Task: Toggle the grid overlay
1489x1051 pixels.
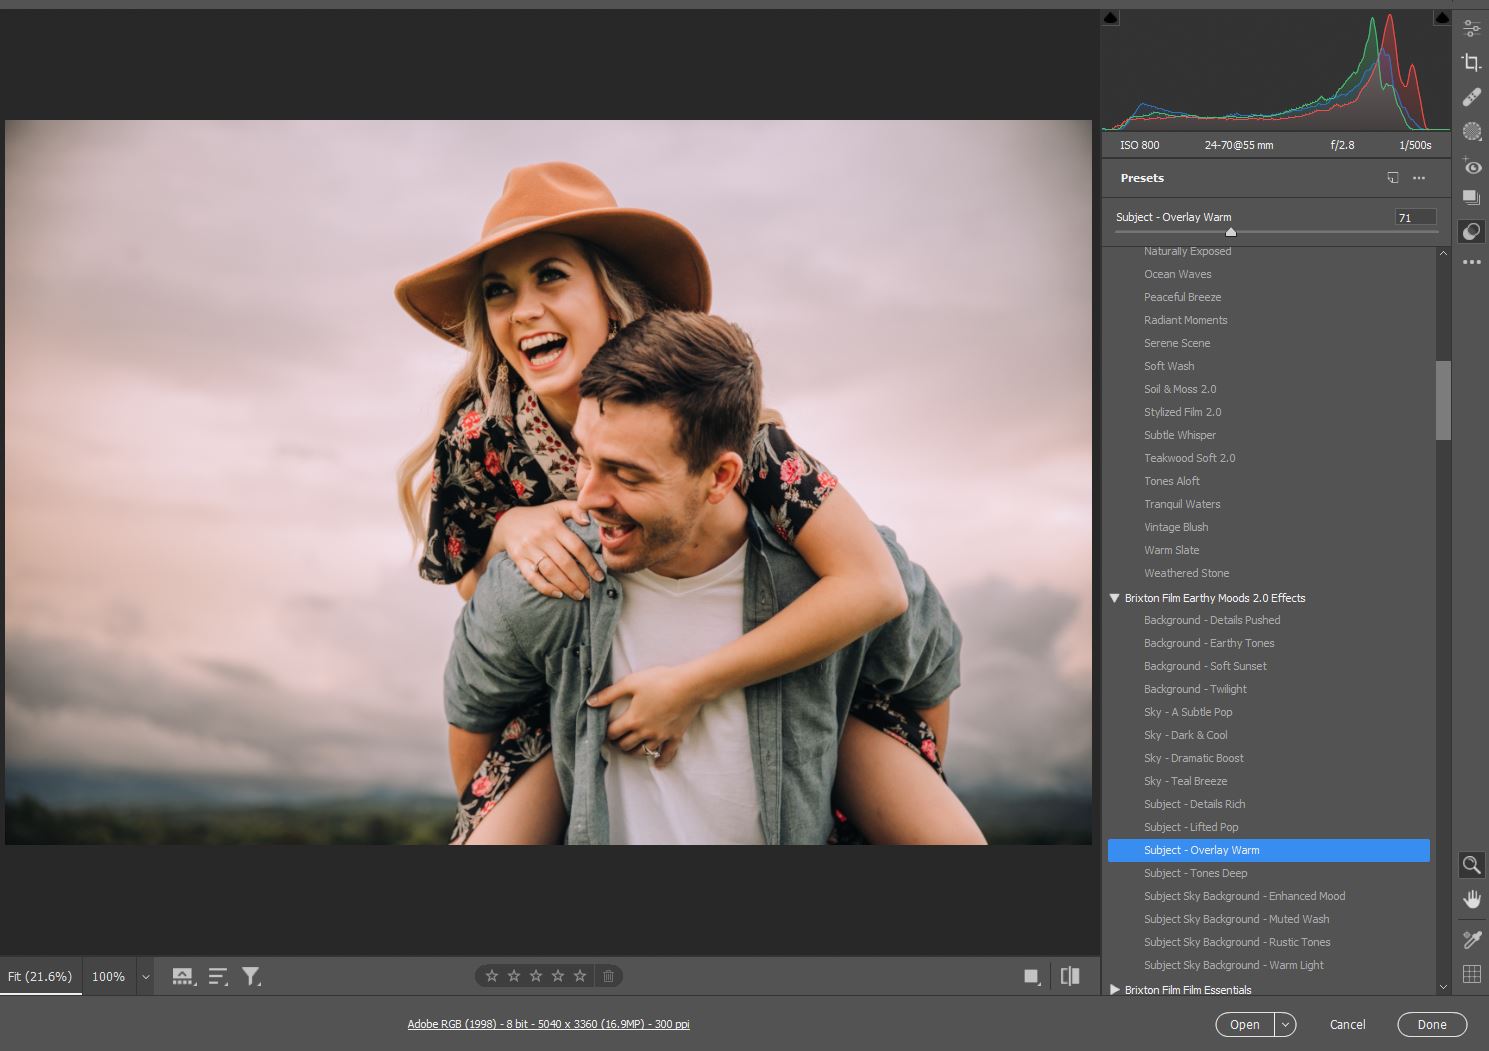Action: tap(1471, 974)
